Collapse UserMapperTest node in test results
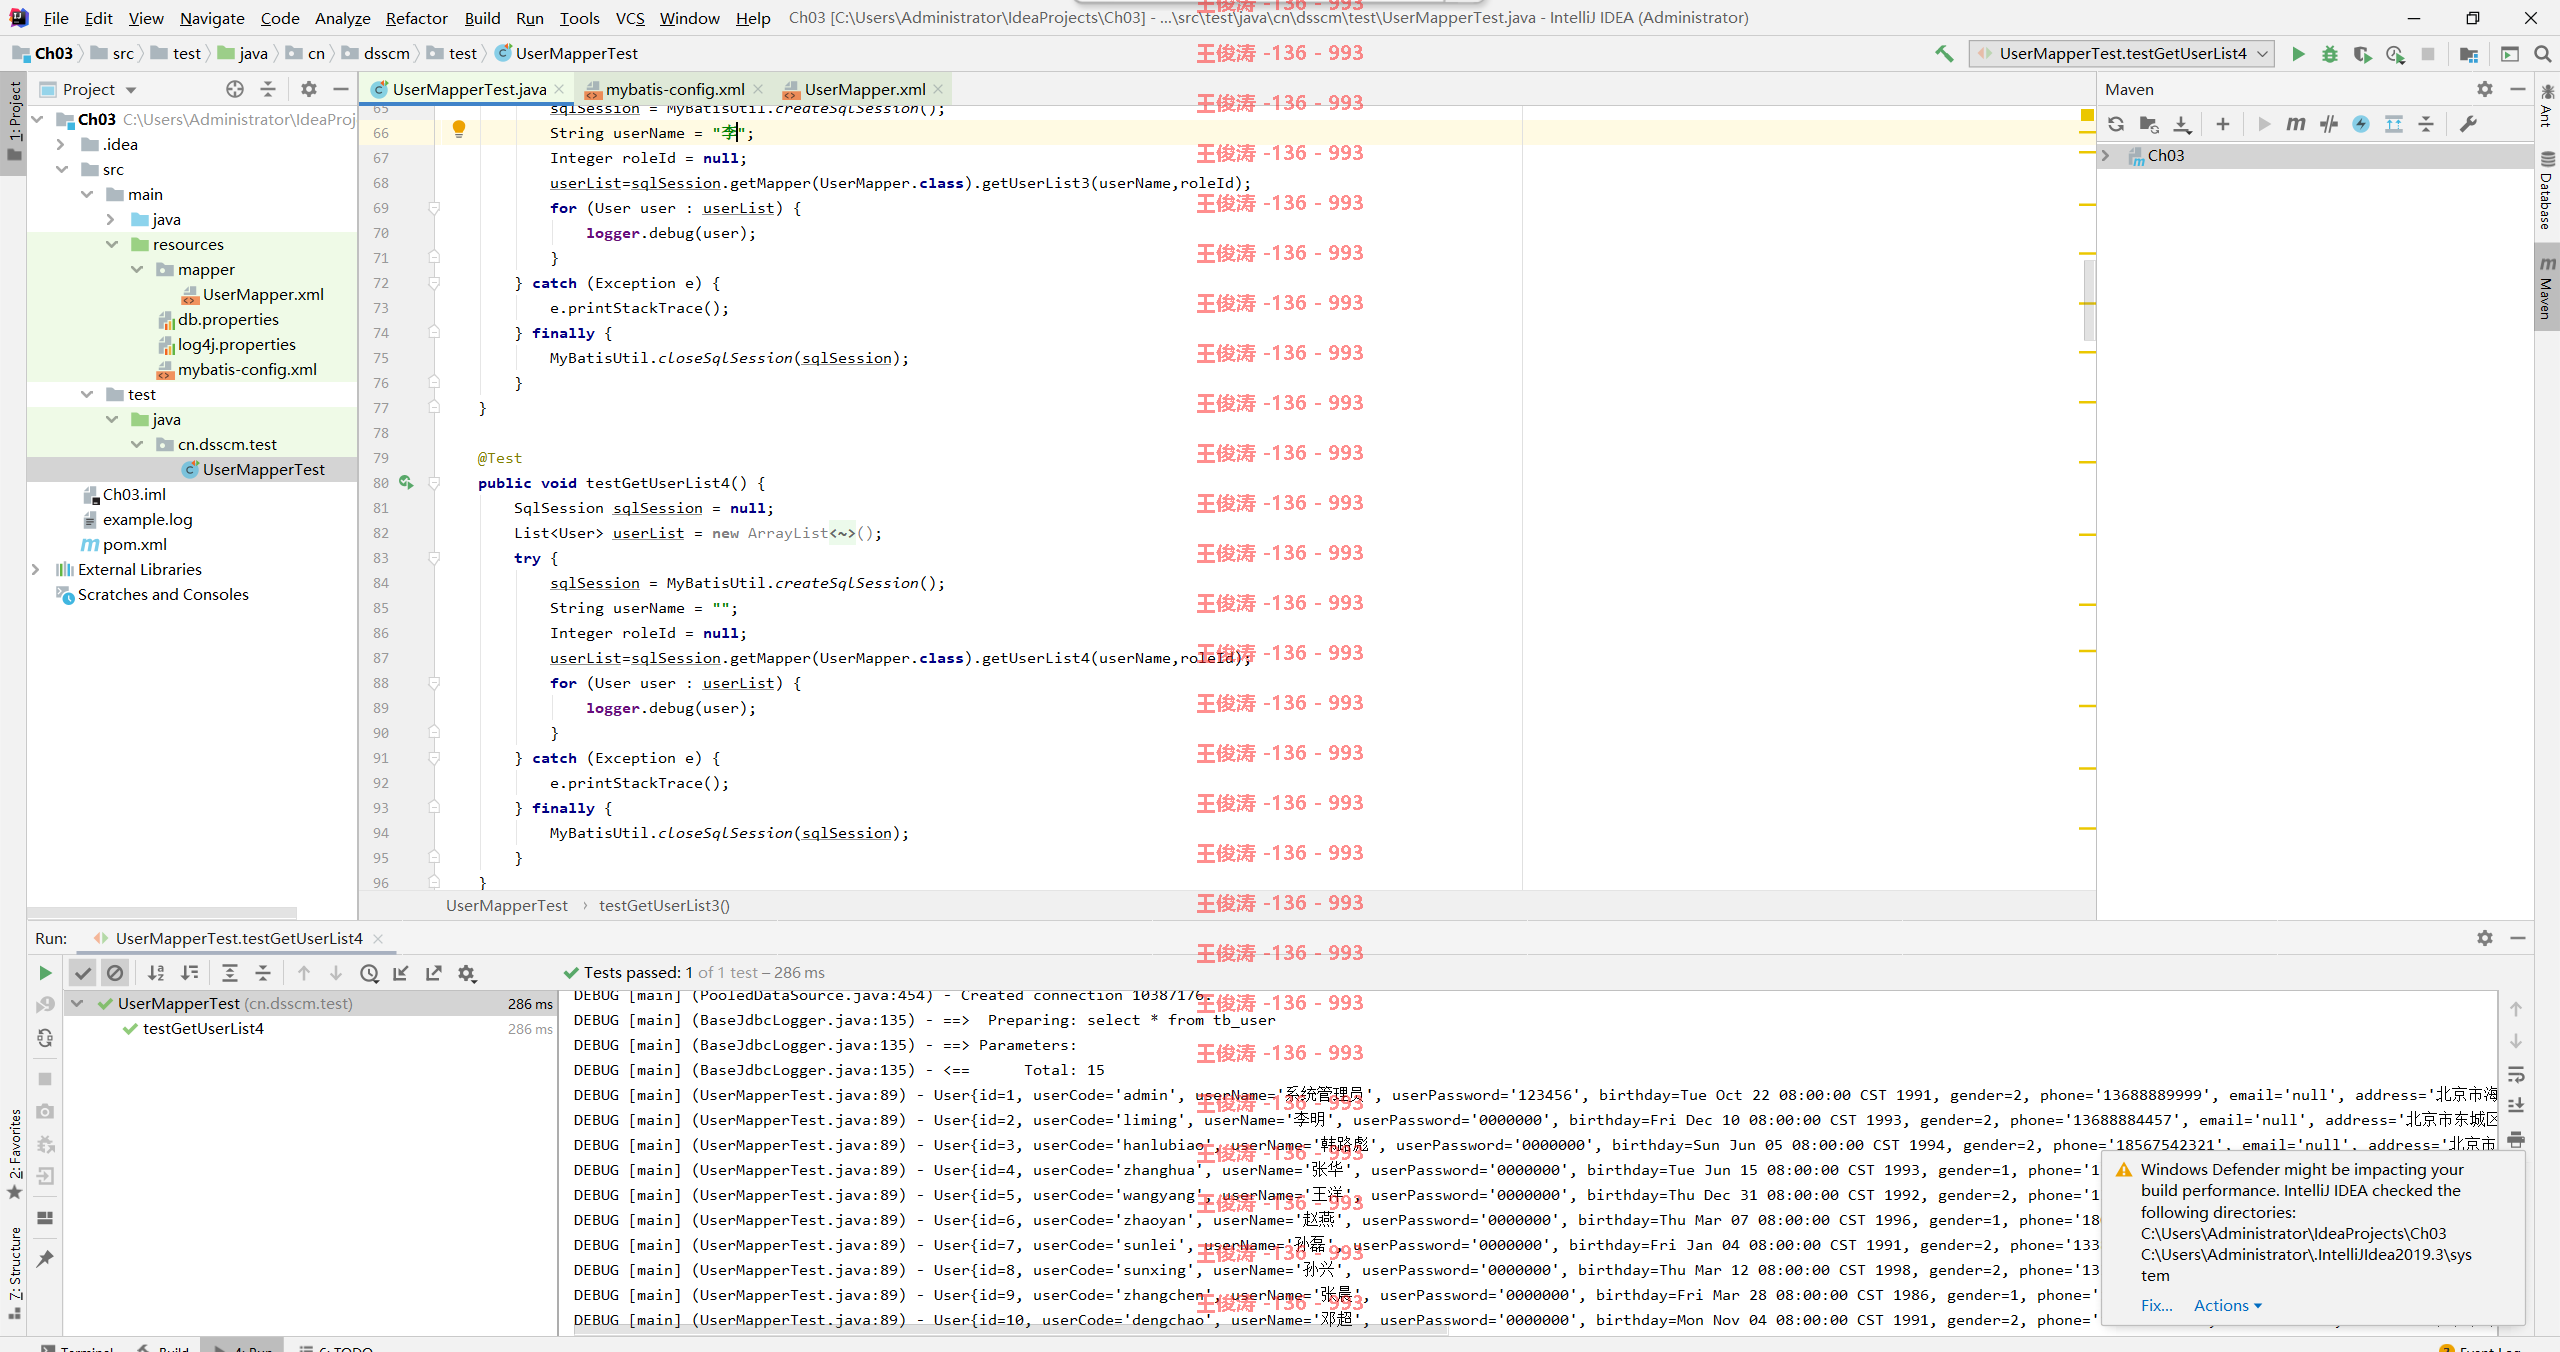Image resolution: width=2560 pixels, height=1352 pixels. [78, 1003]
